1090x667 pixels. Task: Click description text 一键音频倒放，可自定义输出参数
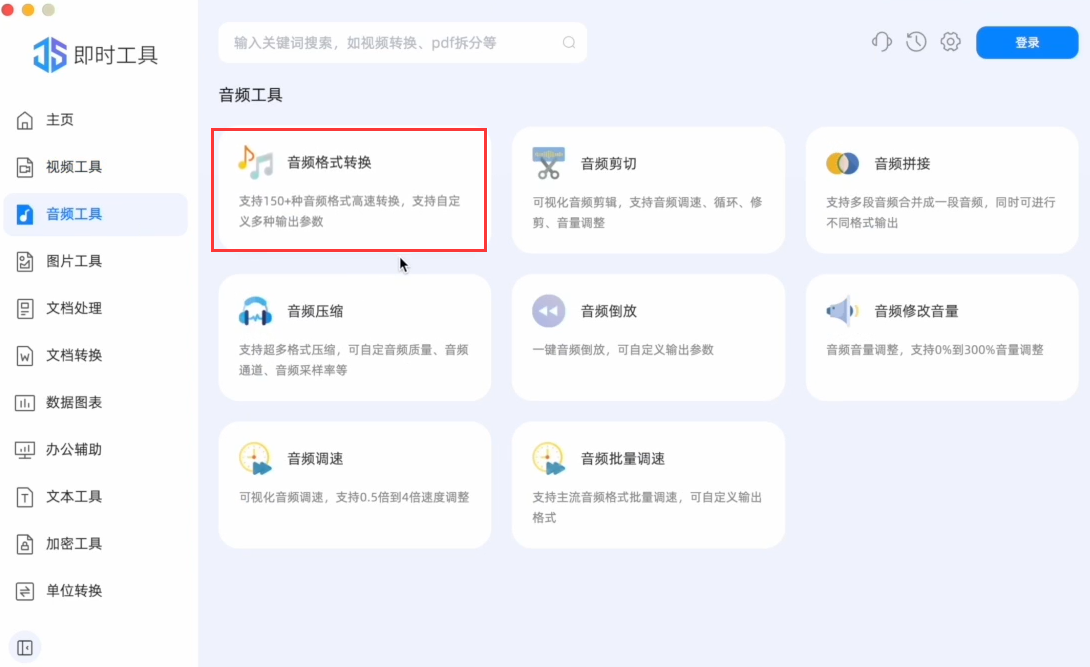[x=623, y=349]
